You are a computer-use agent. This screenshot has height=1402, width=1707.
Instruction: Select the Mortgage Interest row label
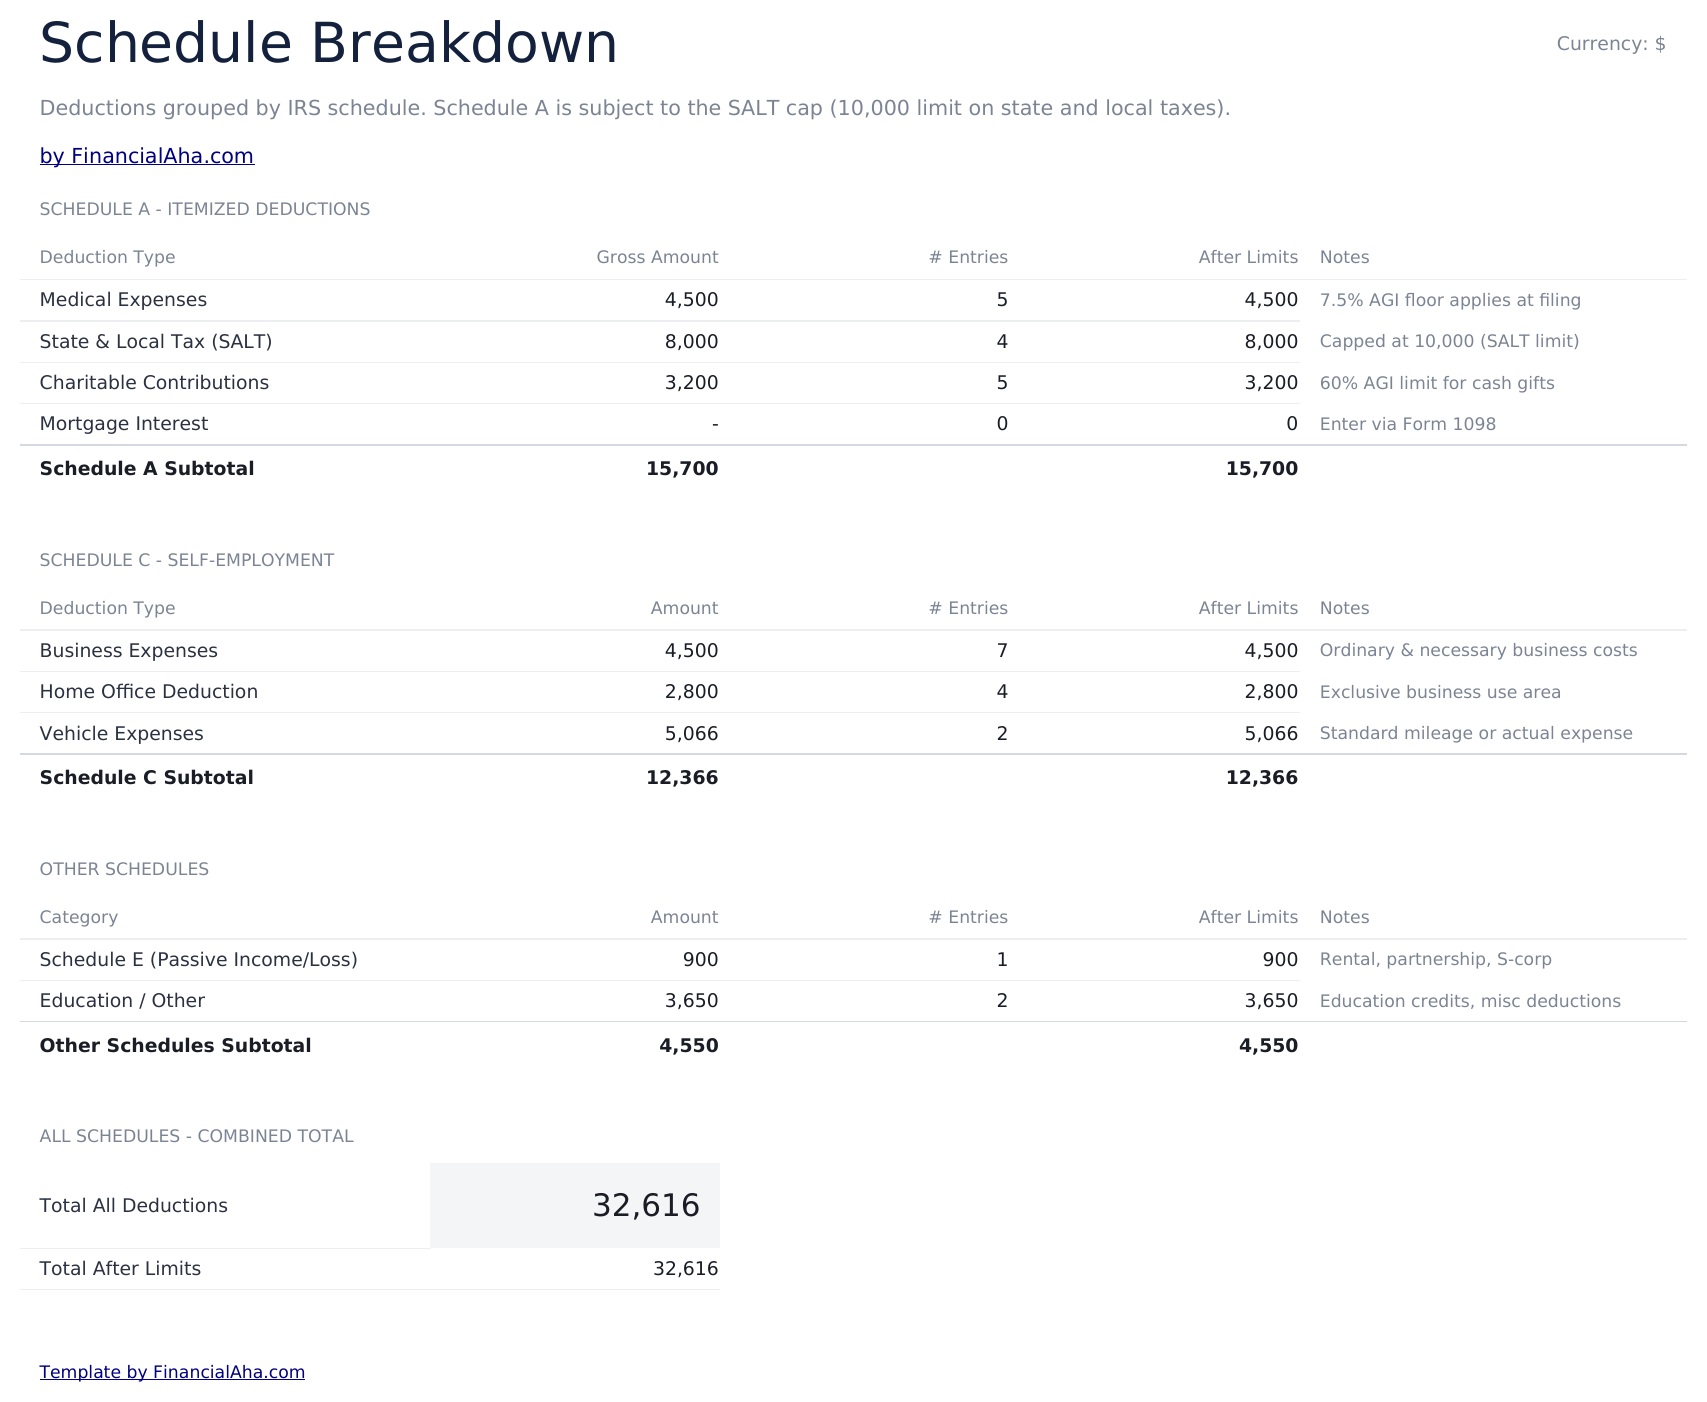coord(124,424)
